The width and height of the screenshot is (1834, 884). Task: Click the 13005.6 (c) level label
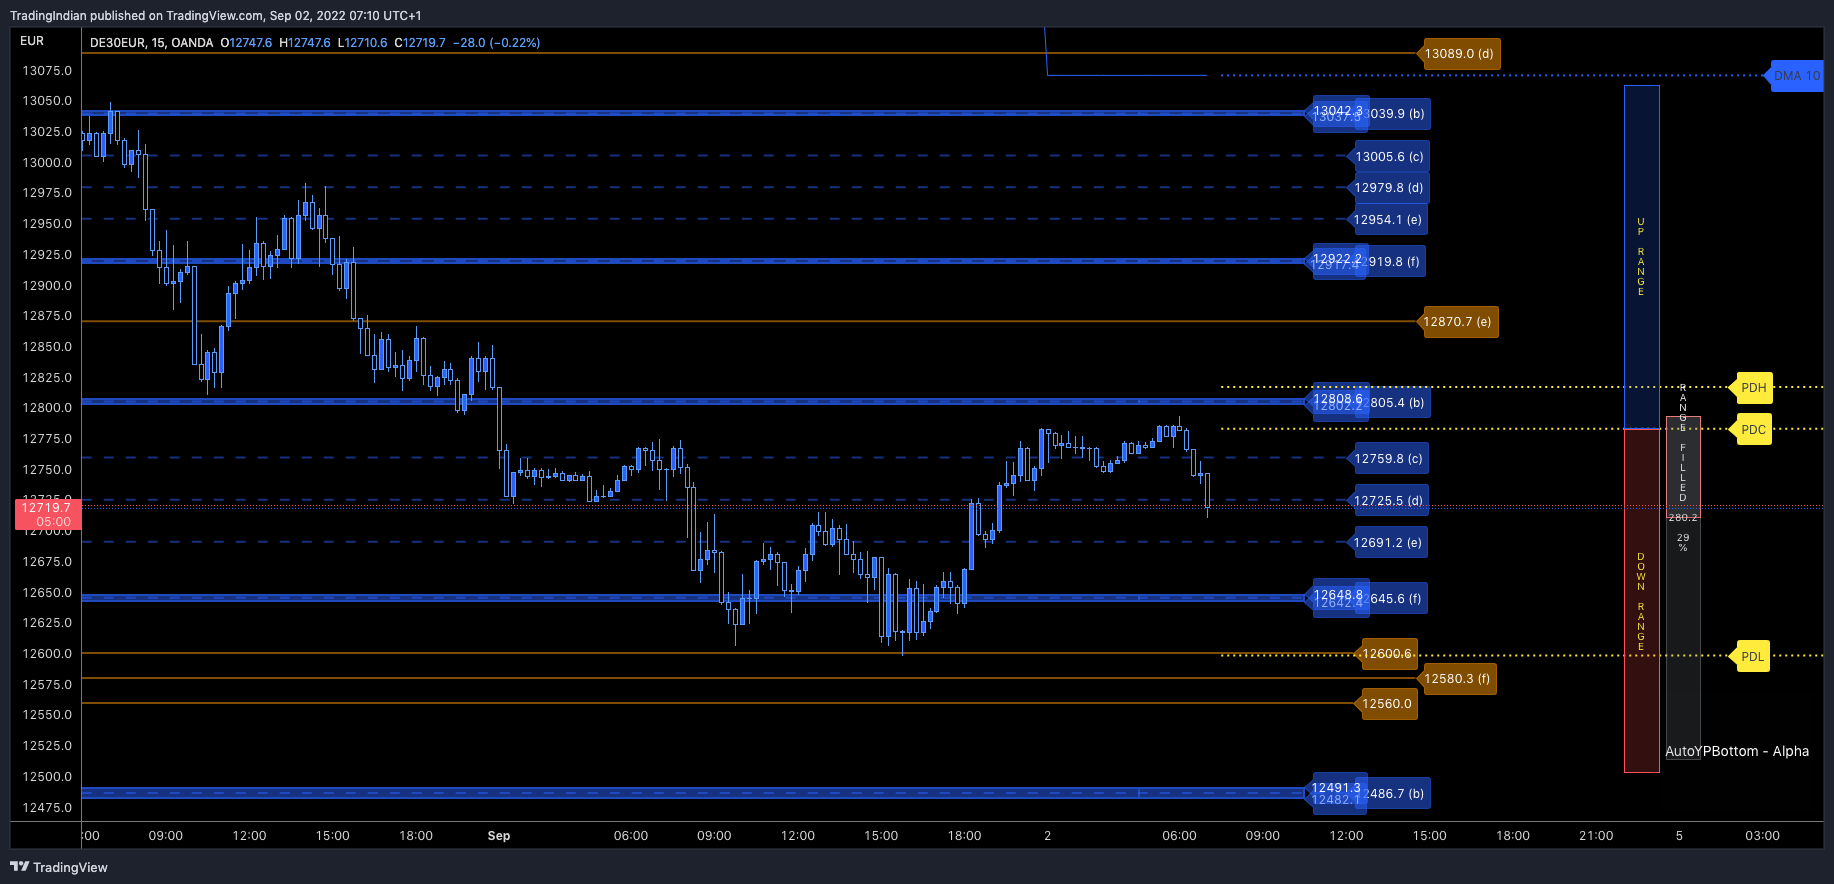coord(1388,157)
